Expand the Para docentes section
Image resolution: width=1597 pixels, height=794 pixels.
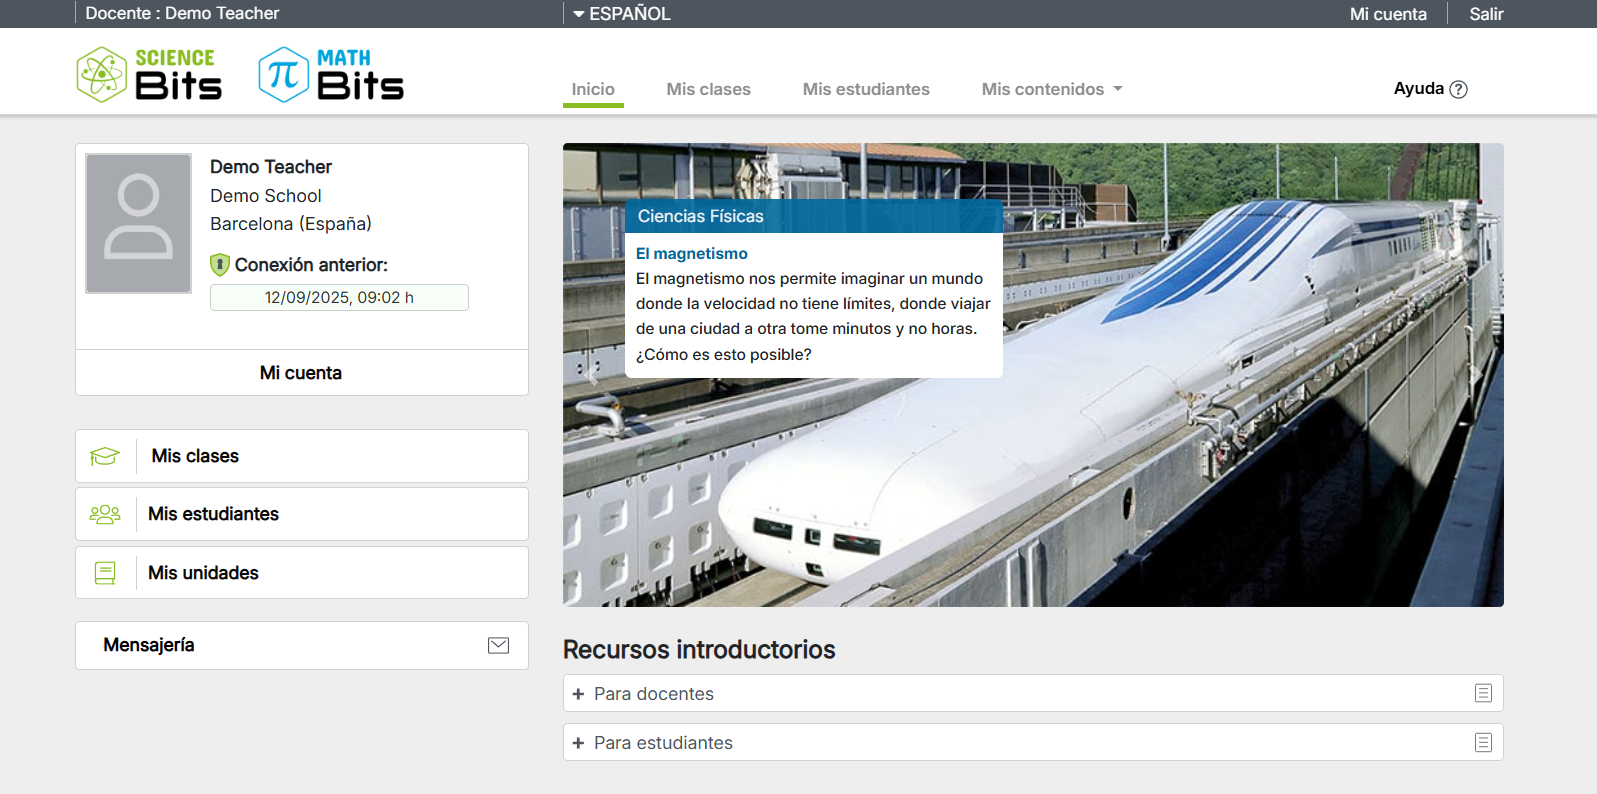coord(578,694)
